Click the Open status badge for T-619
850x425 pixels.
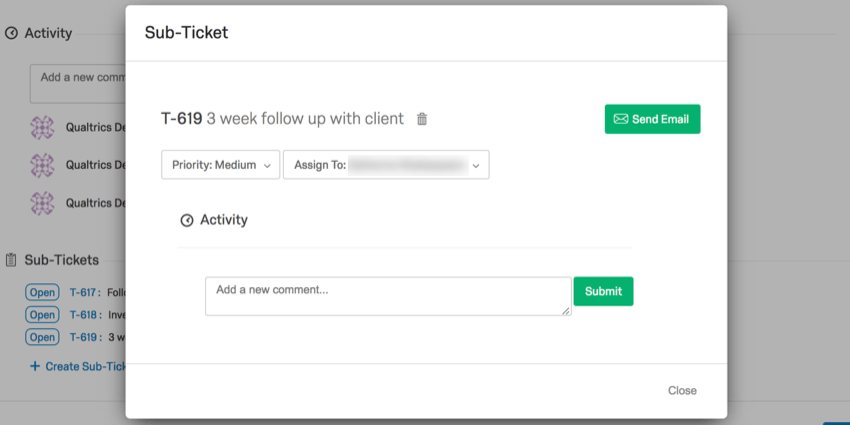coord(42,337)
